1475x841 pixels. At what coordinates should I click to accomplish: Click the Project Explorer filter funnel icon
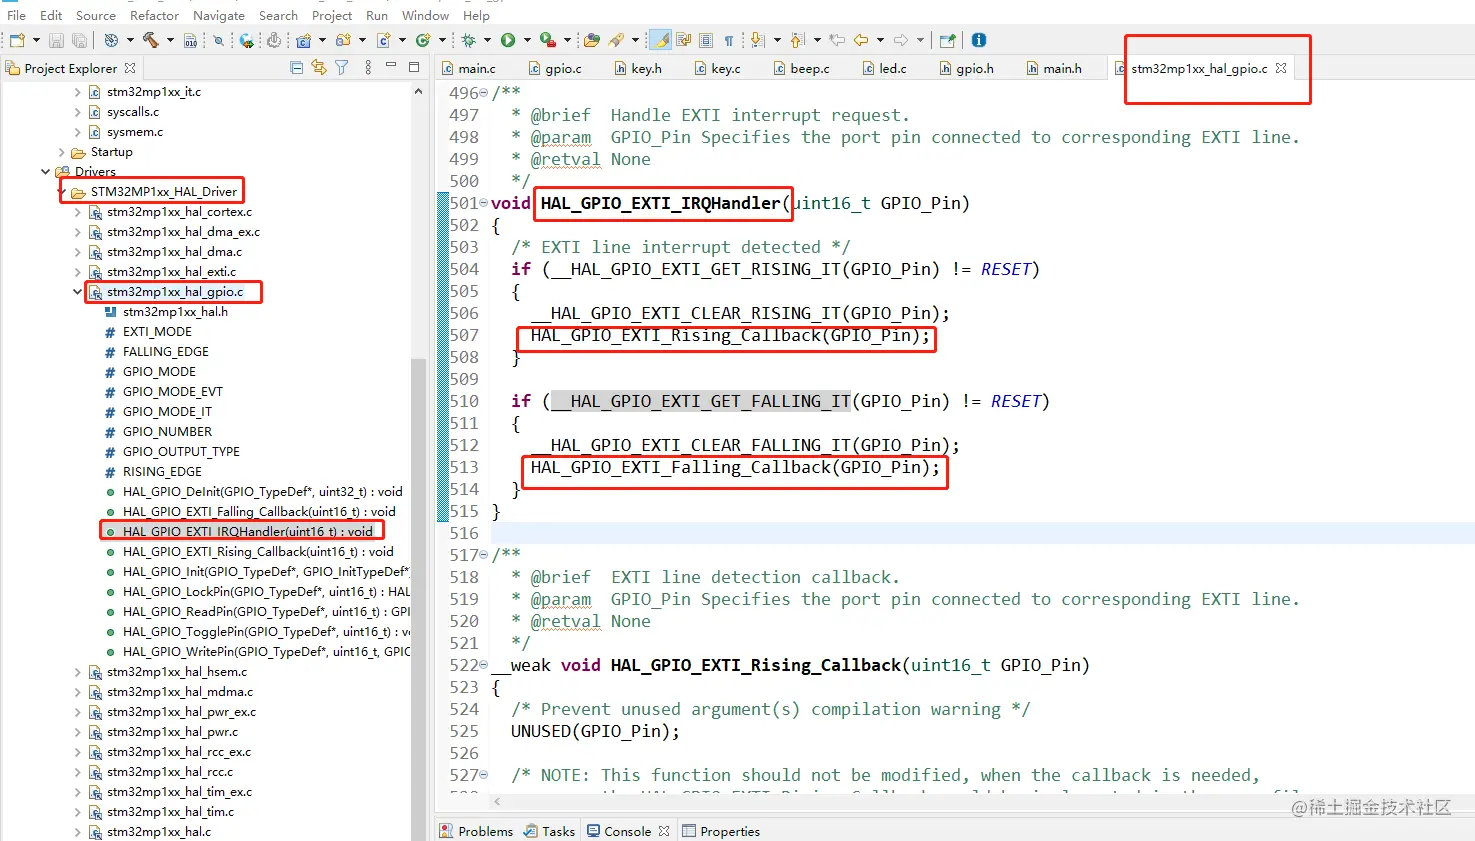342,67
